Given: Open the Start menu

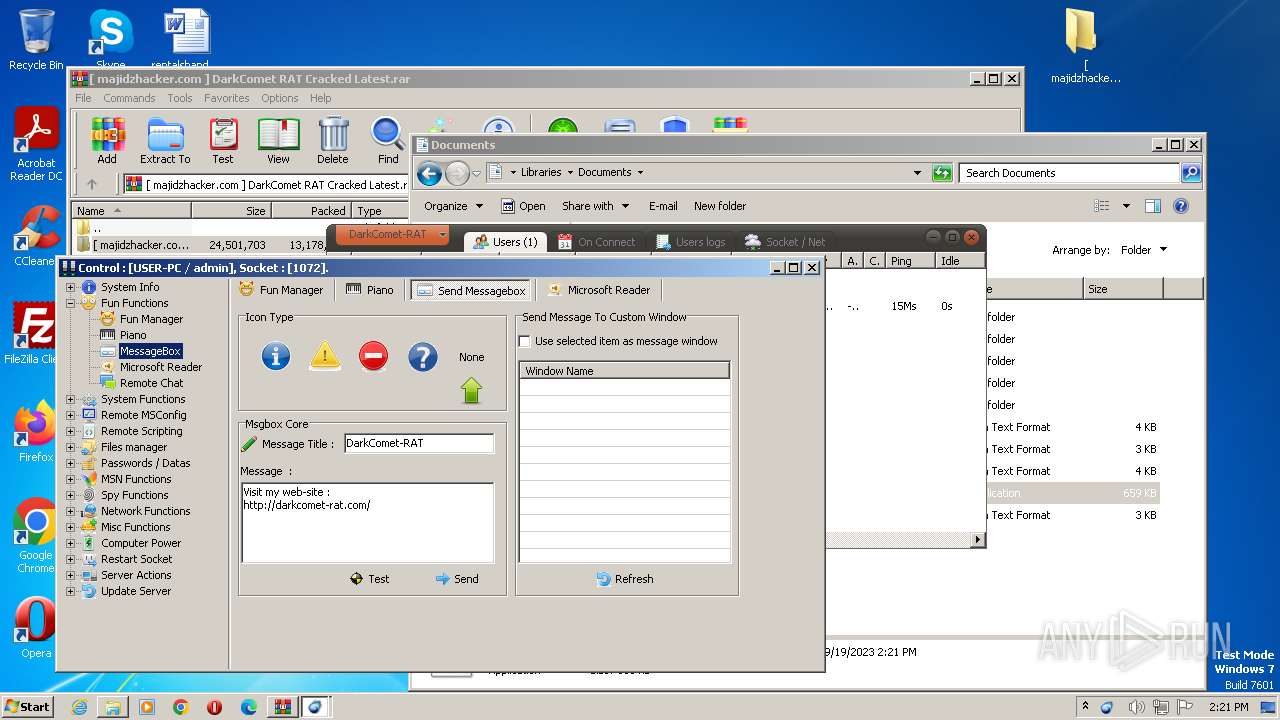Looking at the screenshot, I should [28, 706].
